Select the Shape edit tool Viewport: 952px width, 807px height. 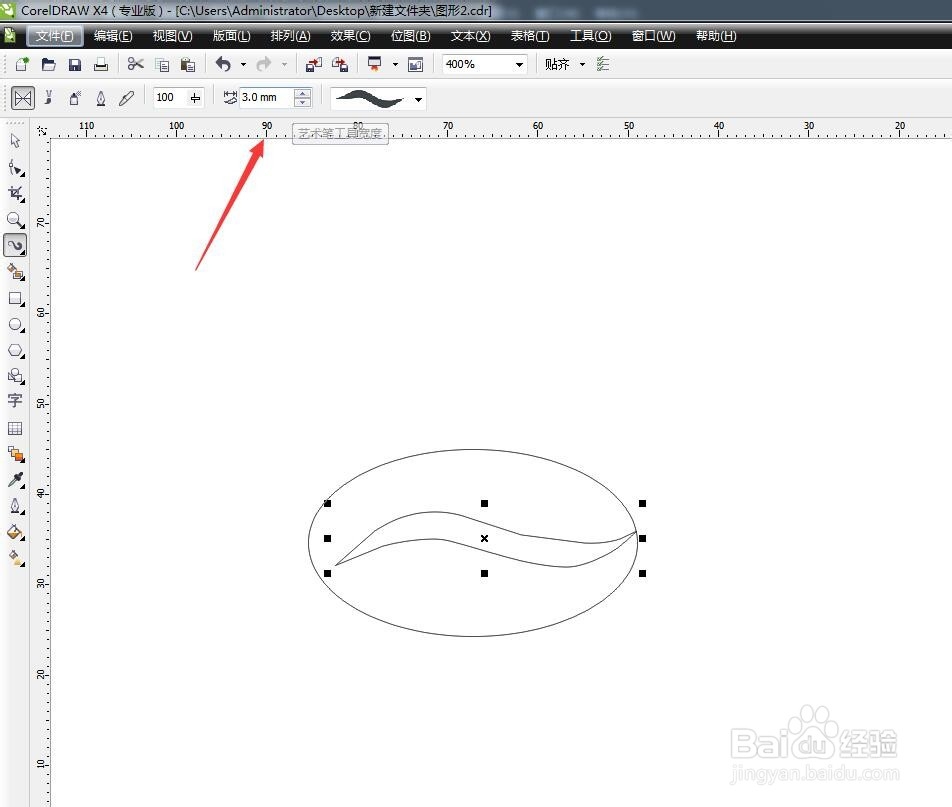[x=15, y=168]
